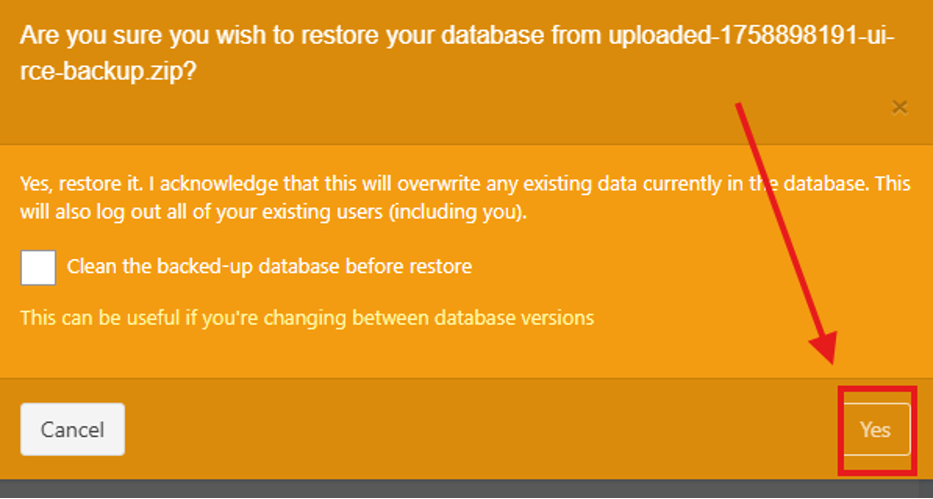This screenshot has width=933, height=499.
Task: Confirm the restore by clicking Yes
Action: [875, 429]
